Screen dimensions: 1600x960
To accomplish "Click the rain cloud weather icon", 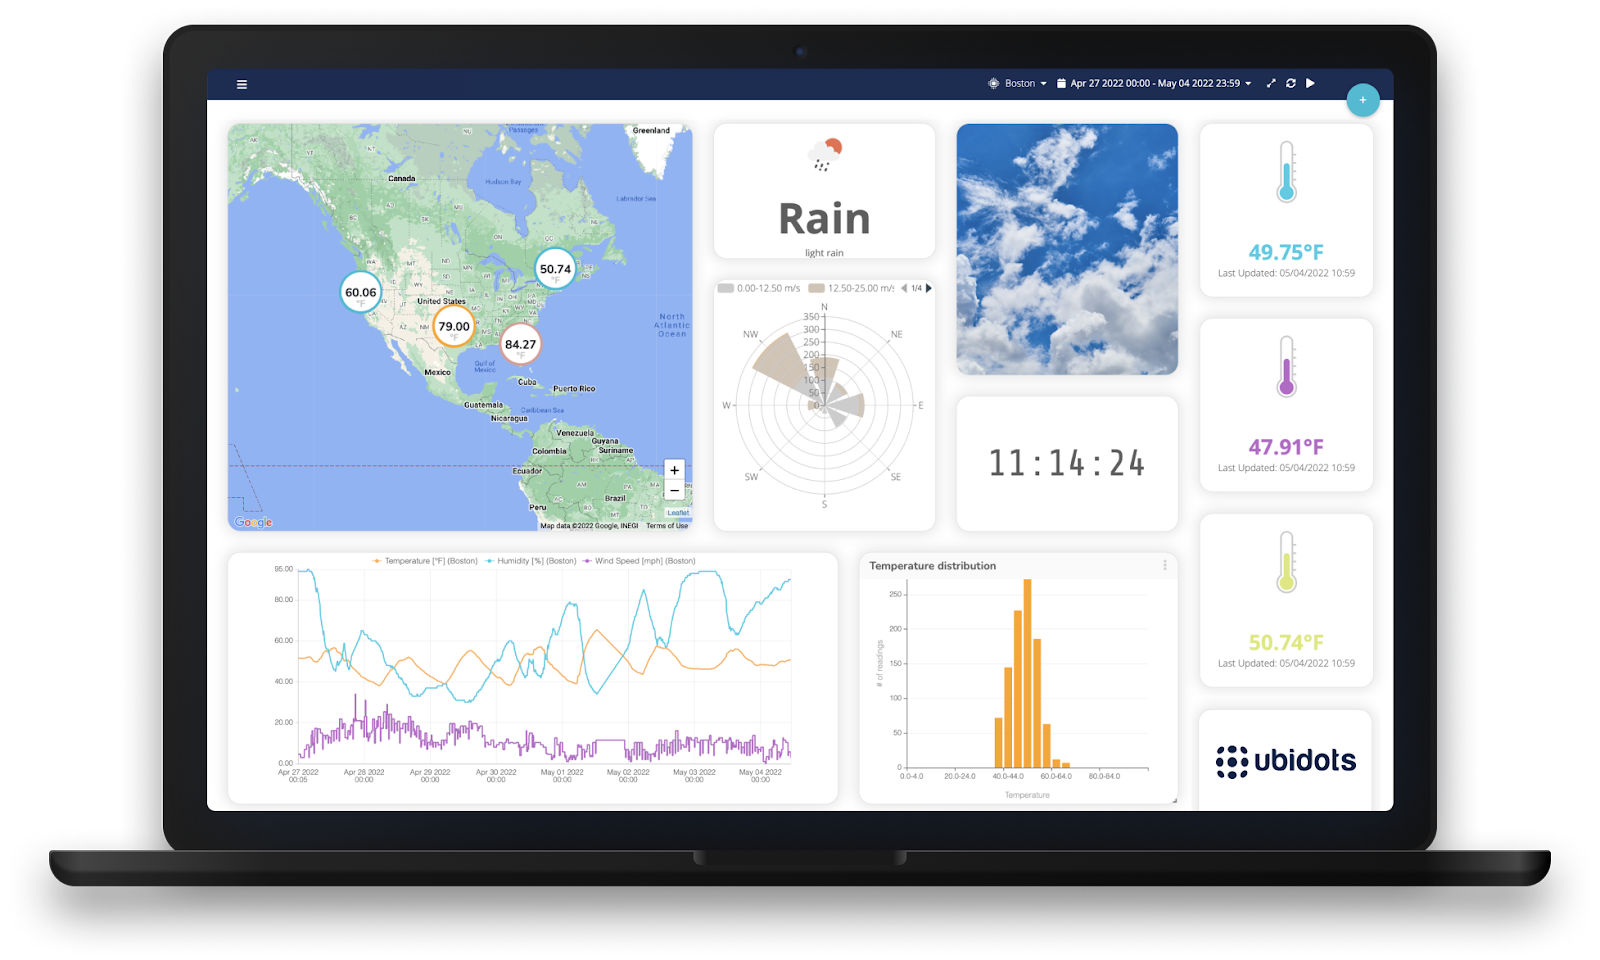I will 825,155.
